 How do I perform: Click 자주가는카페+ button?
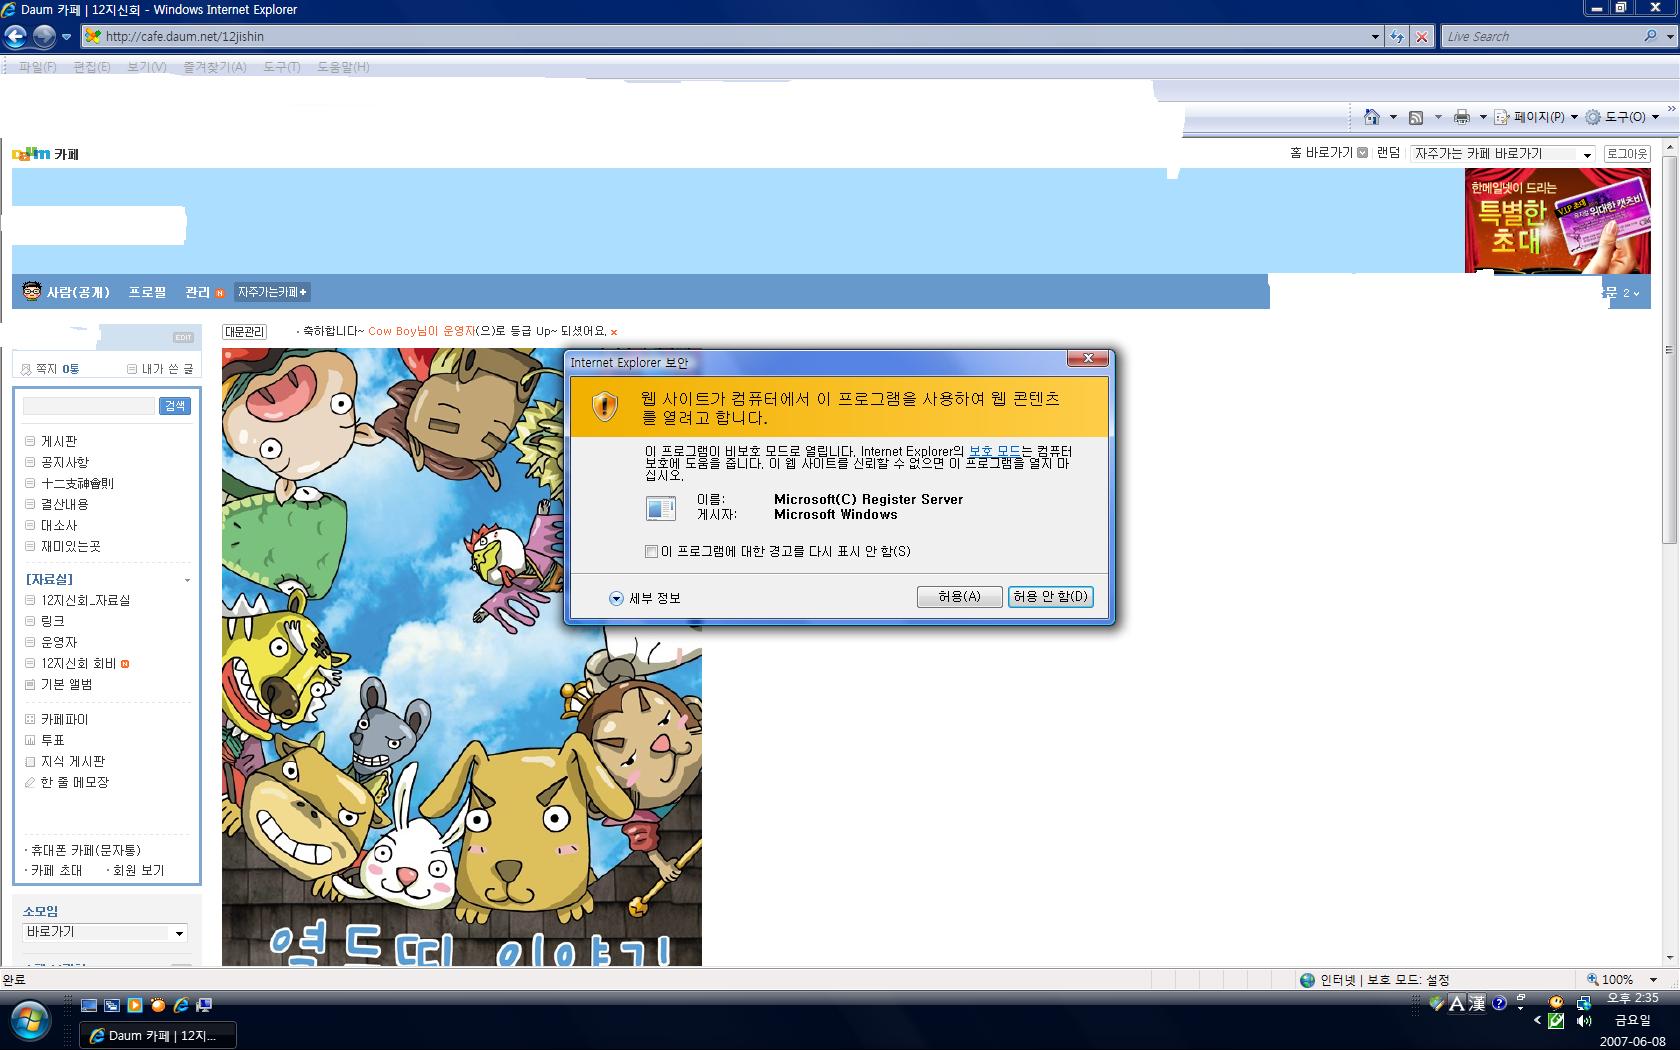pyautogui.click(x=272, y=292)
